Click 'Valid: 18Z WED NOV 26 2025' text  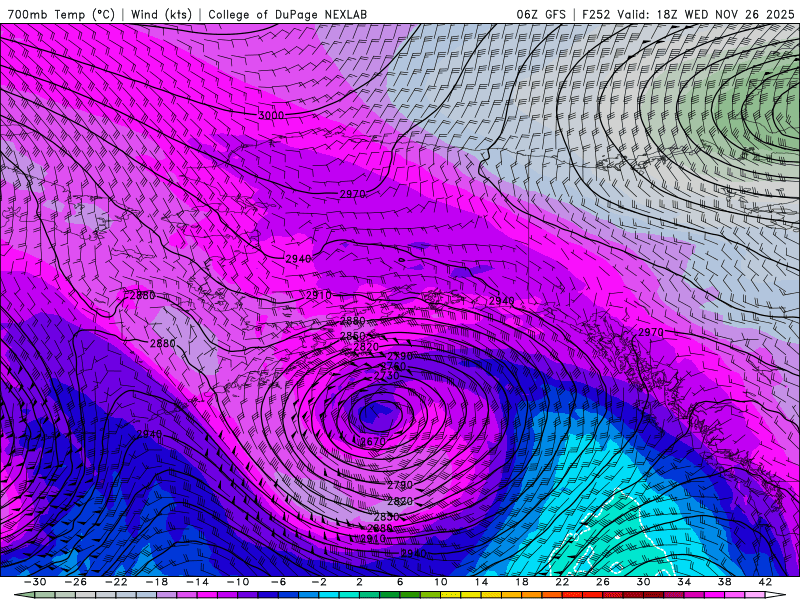[x=706, y=14]
